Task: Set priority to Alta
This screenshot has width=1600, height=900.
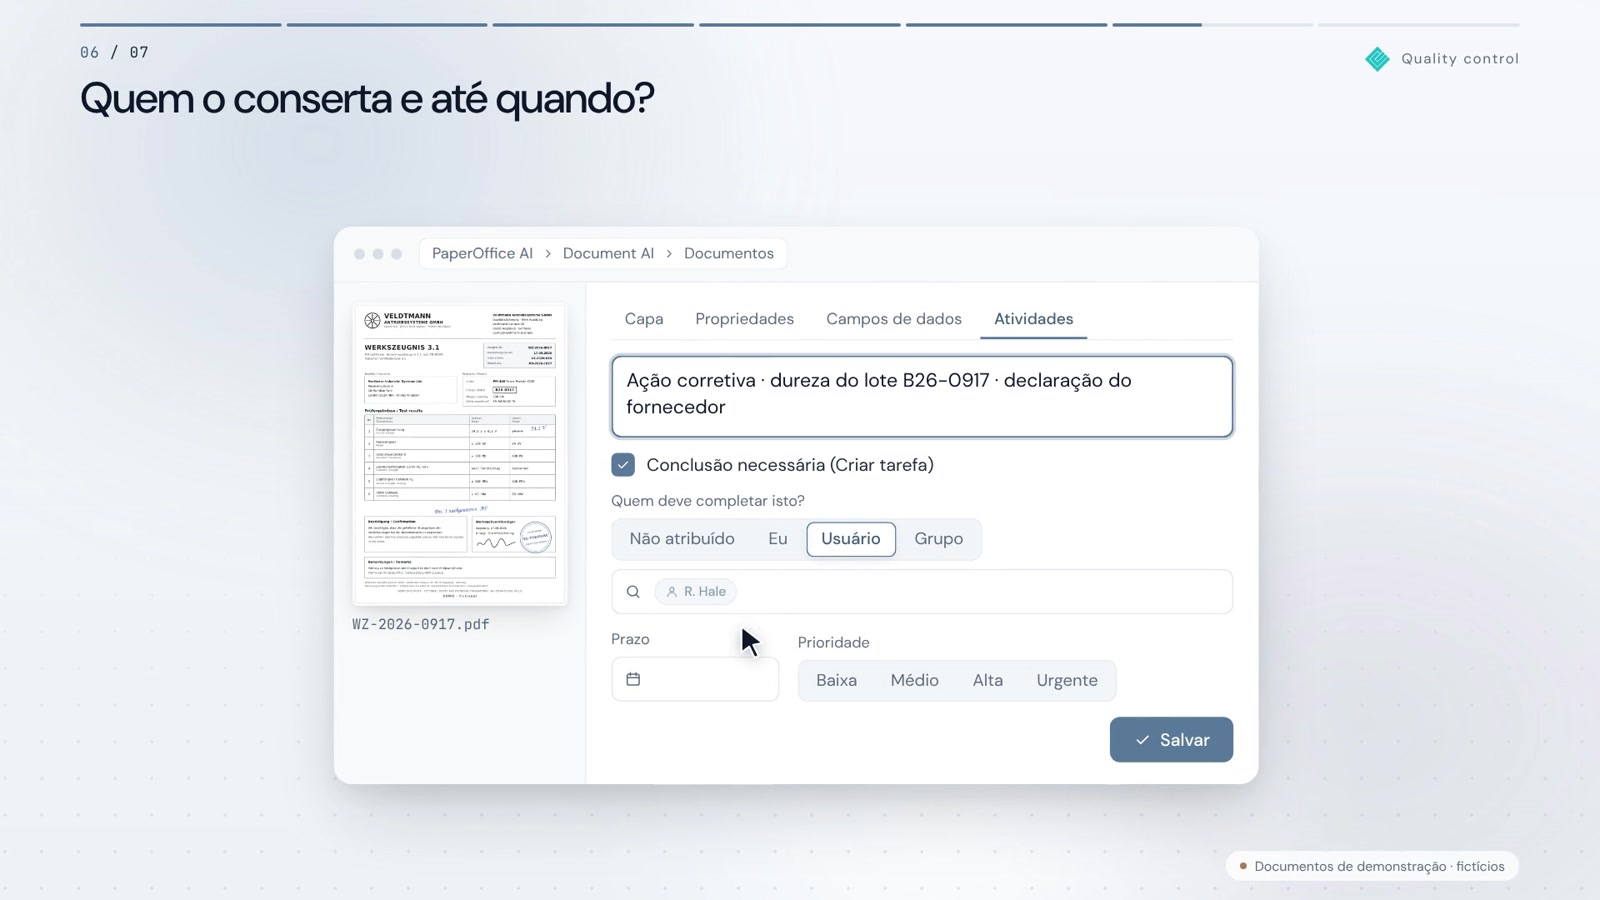Action: coord(988,680)
